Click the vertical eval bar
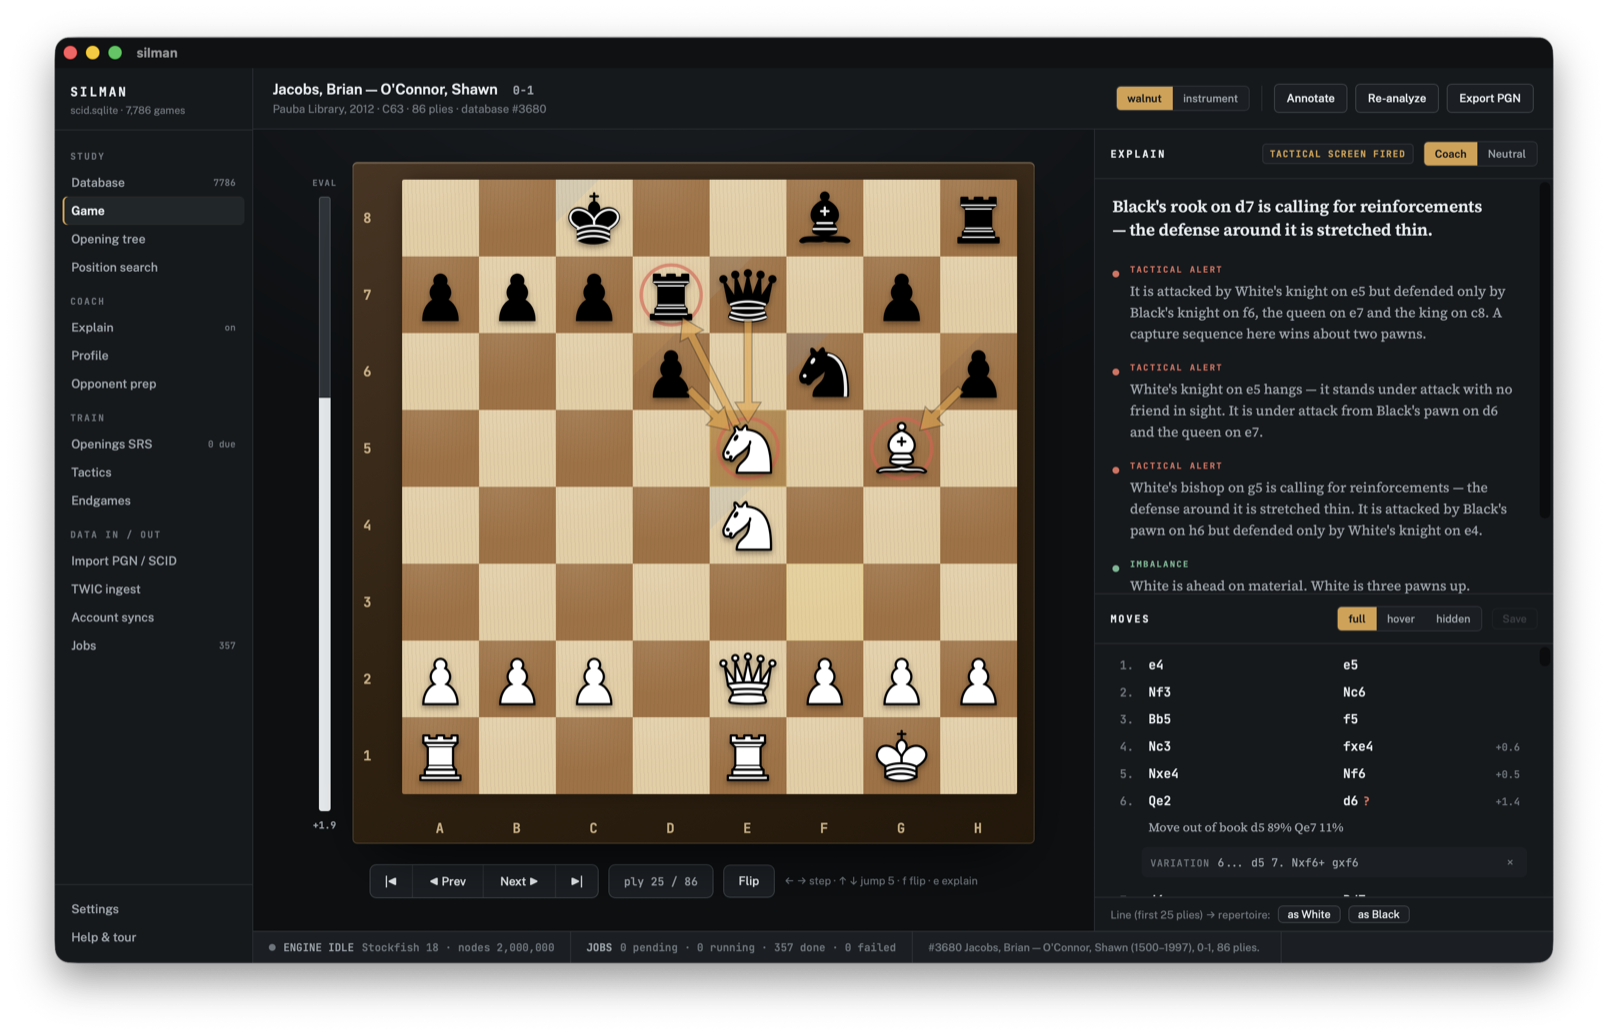The image size is (1608, 1035). click(x=324, y=503)
